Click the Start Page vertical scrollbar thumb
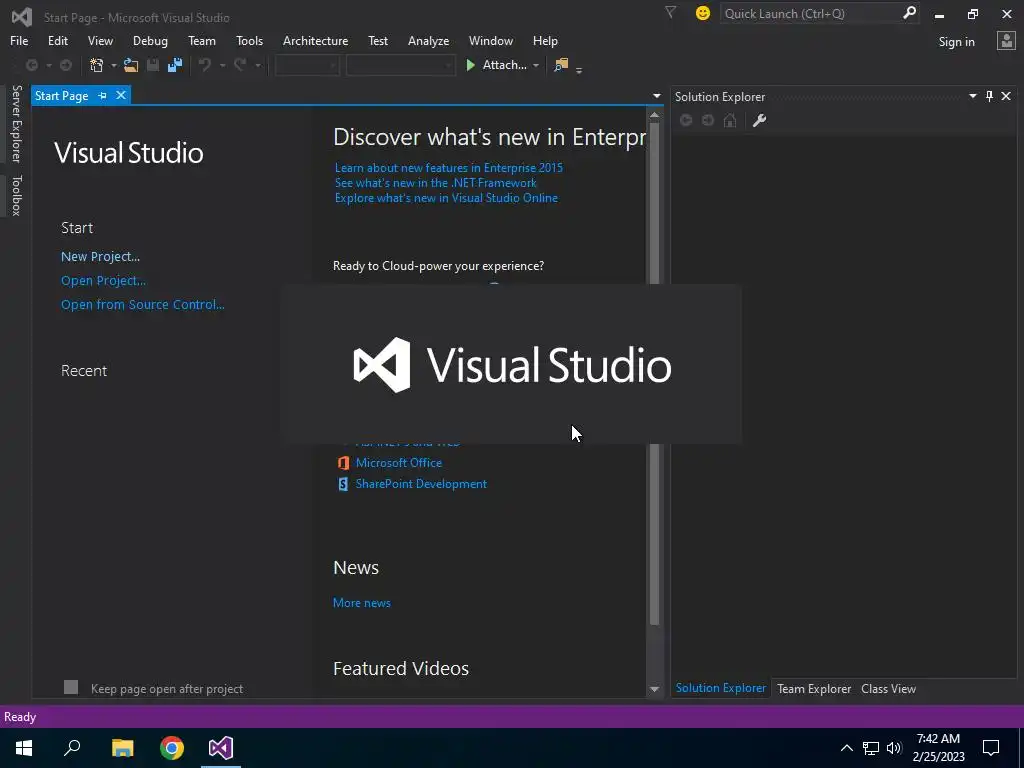The image size is (1024, 768). pos(654,373)
